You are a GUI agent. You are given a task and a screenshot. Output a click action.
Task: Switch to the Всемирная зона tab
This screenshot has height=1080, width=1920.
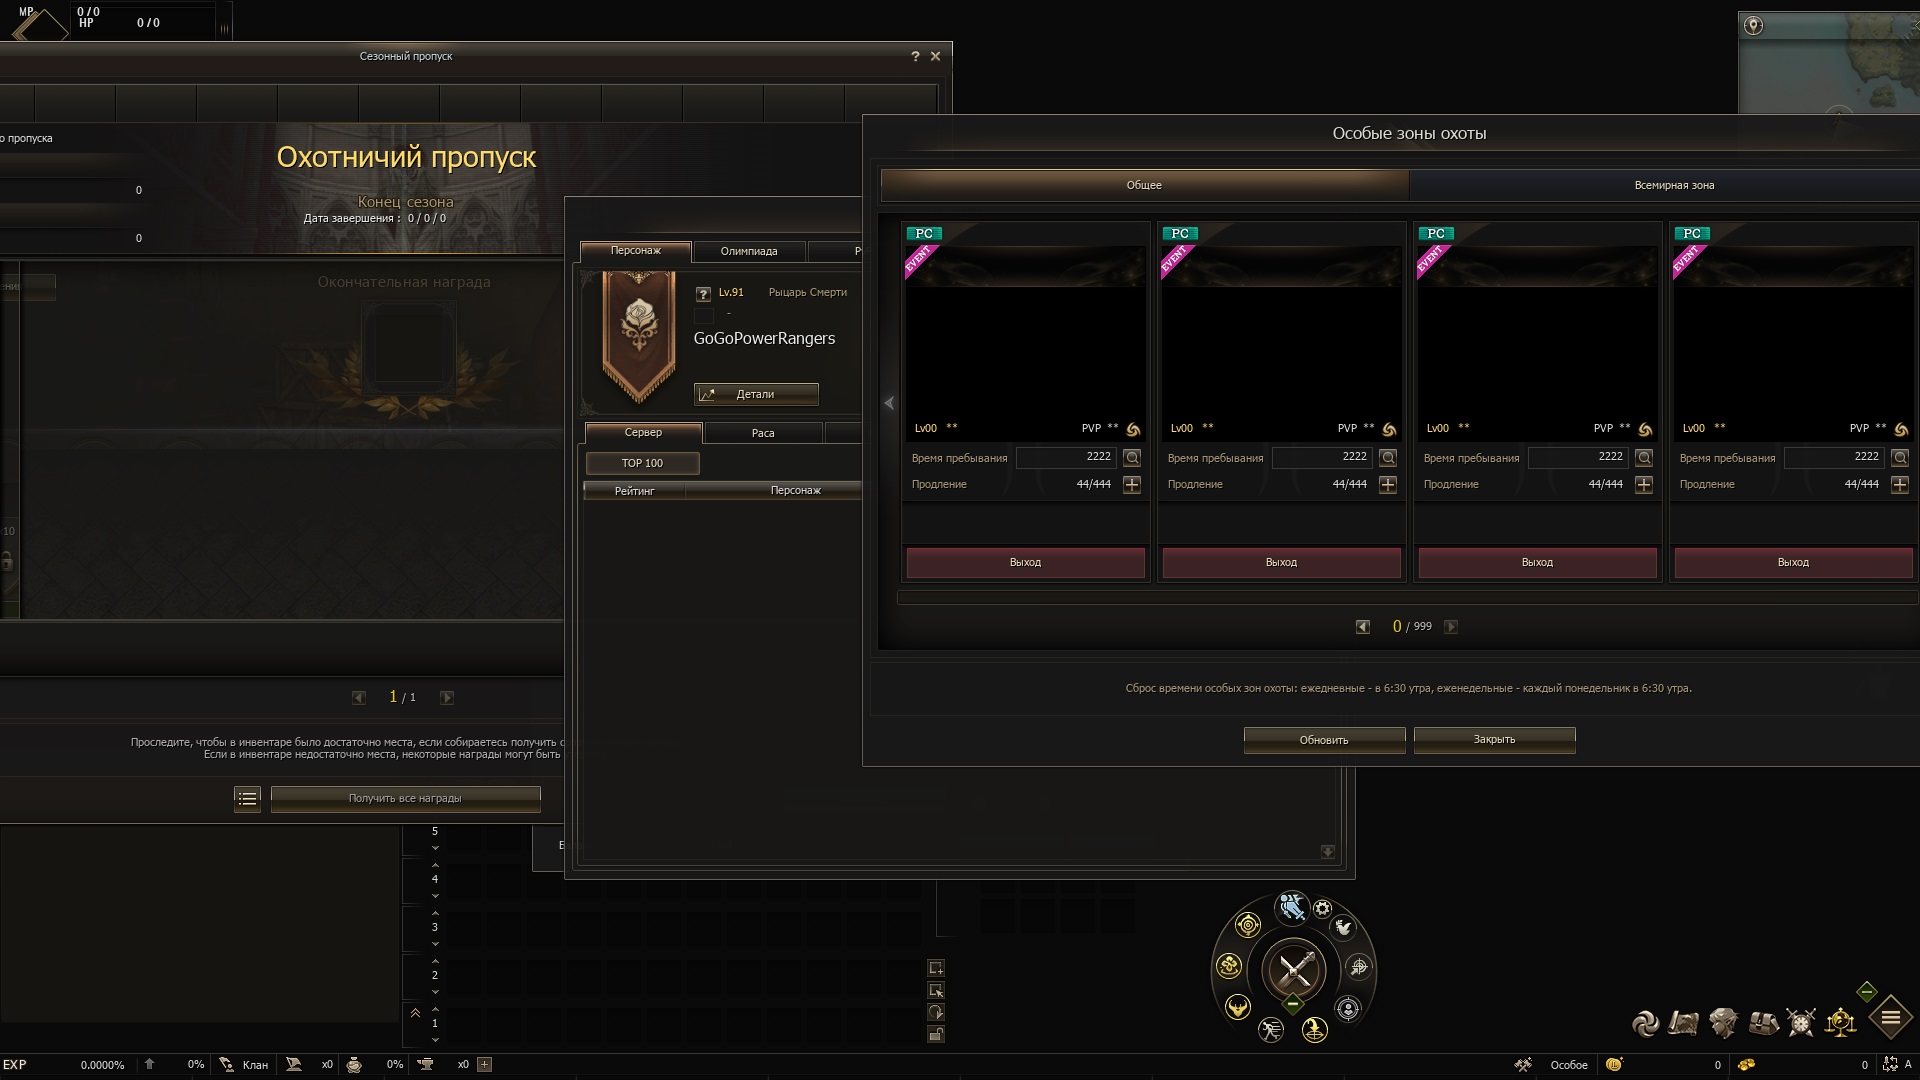pos(1673,185)
